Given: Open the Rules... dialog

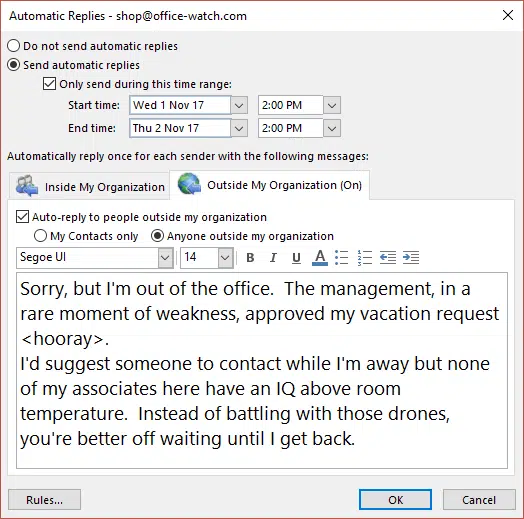Looking at the screenshot, I should pos(44,500).
